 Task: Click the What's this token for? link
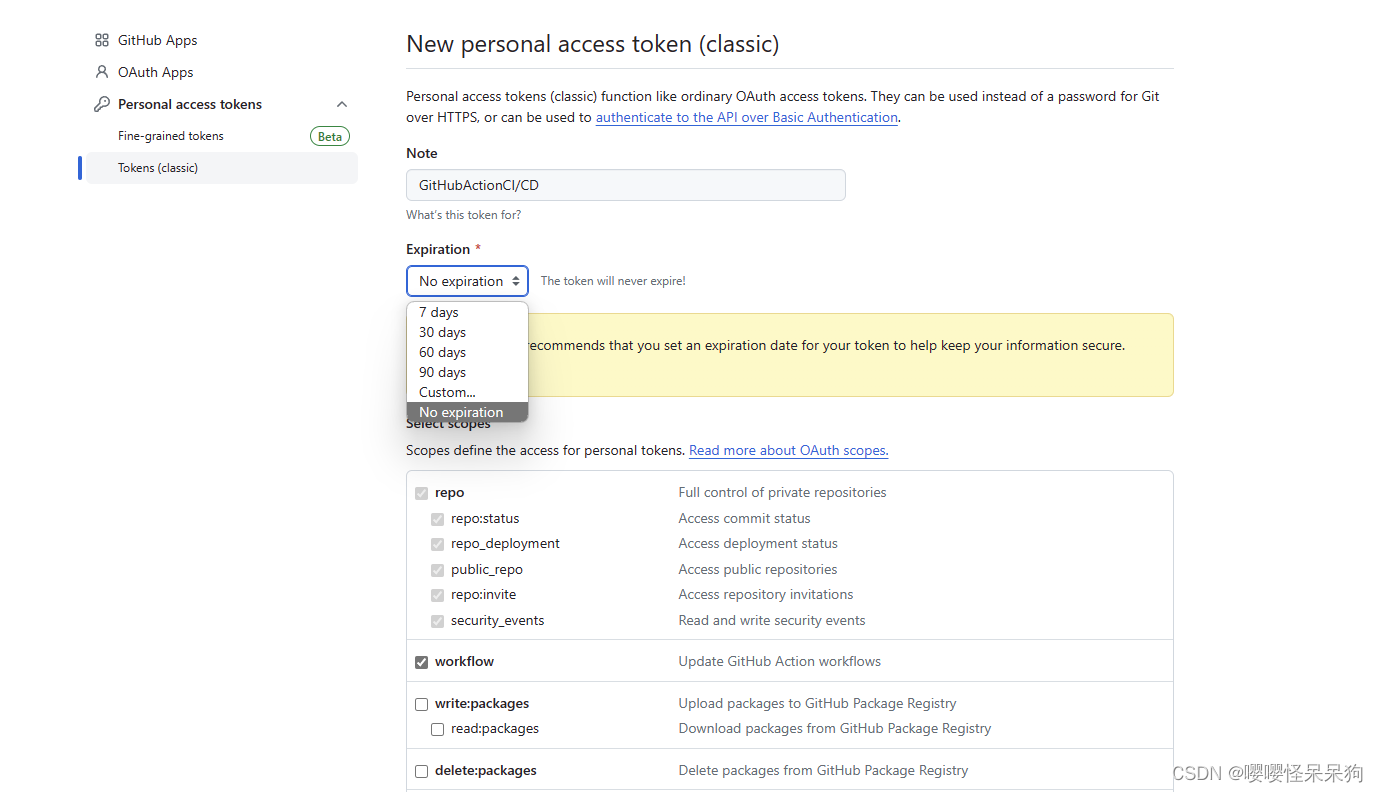click(463, 215)
